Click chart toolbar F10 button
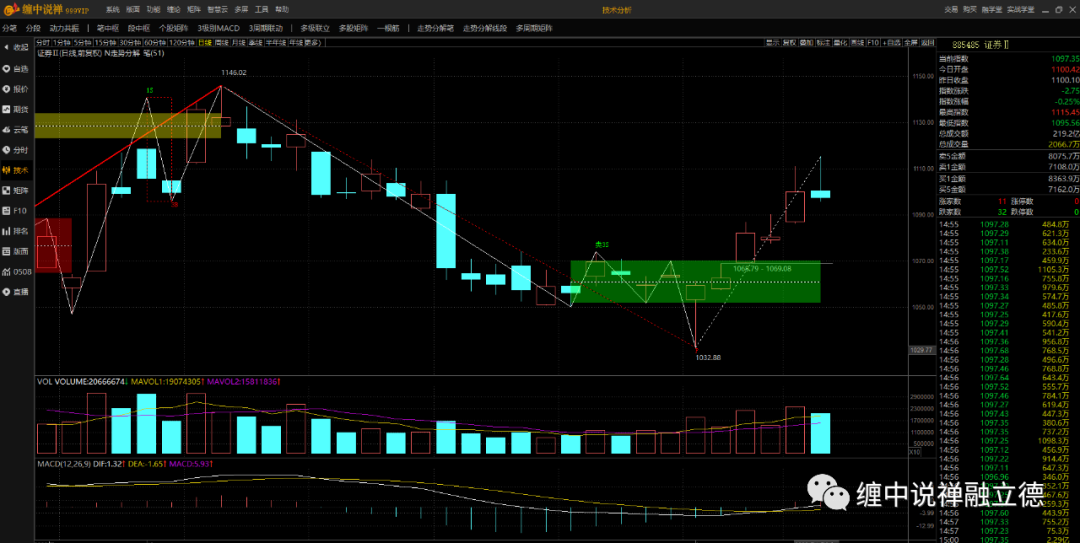The image size is (1080, 543). (873, 43)
